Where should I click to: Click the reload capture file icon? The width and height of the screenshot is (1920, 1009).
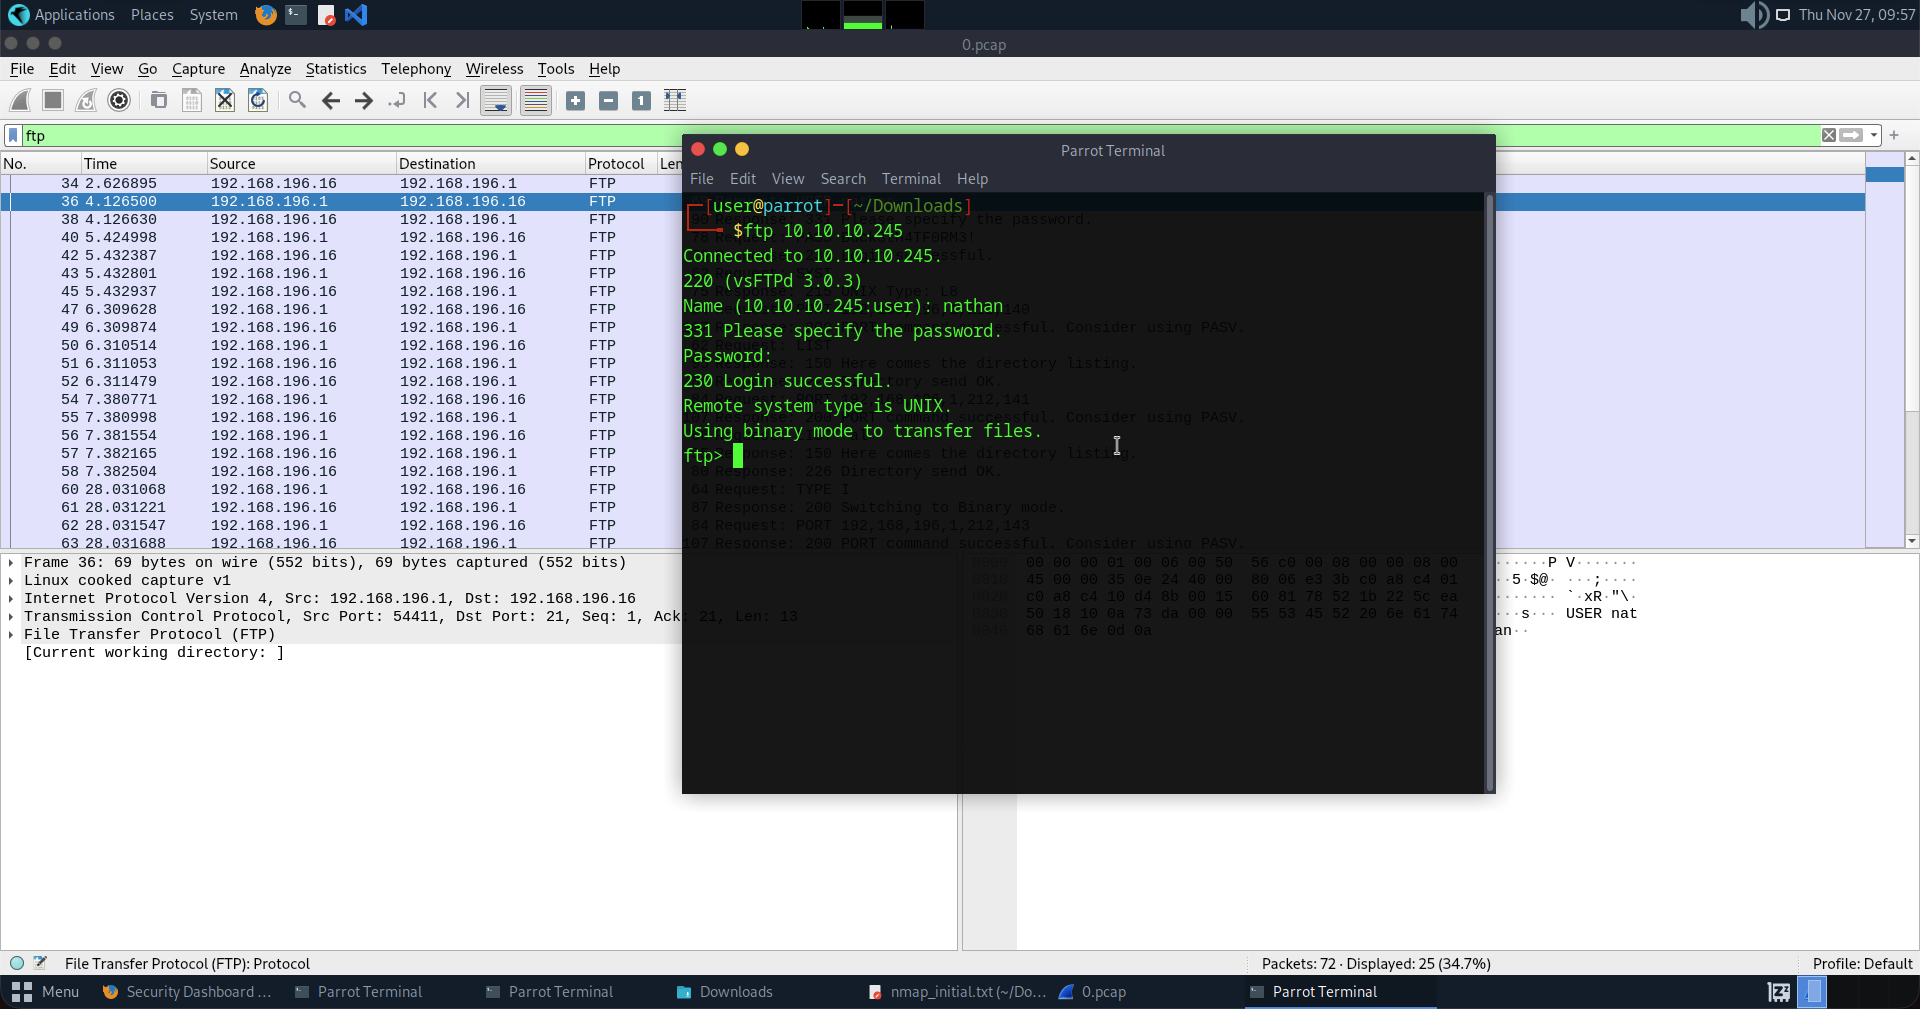pos(258,100)
